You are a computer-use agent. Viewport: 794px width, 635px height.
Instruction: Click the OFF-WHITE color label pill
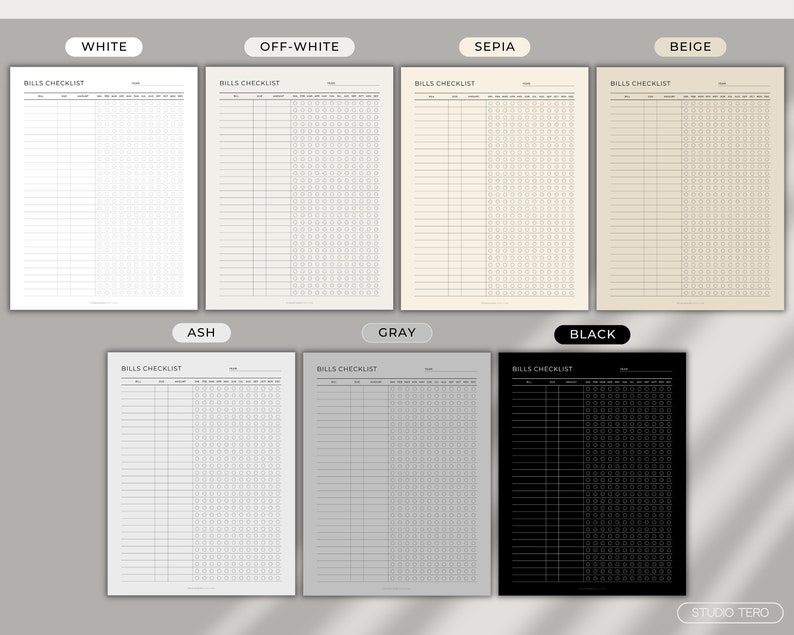click(299, 47)
